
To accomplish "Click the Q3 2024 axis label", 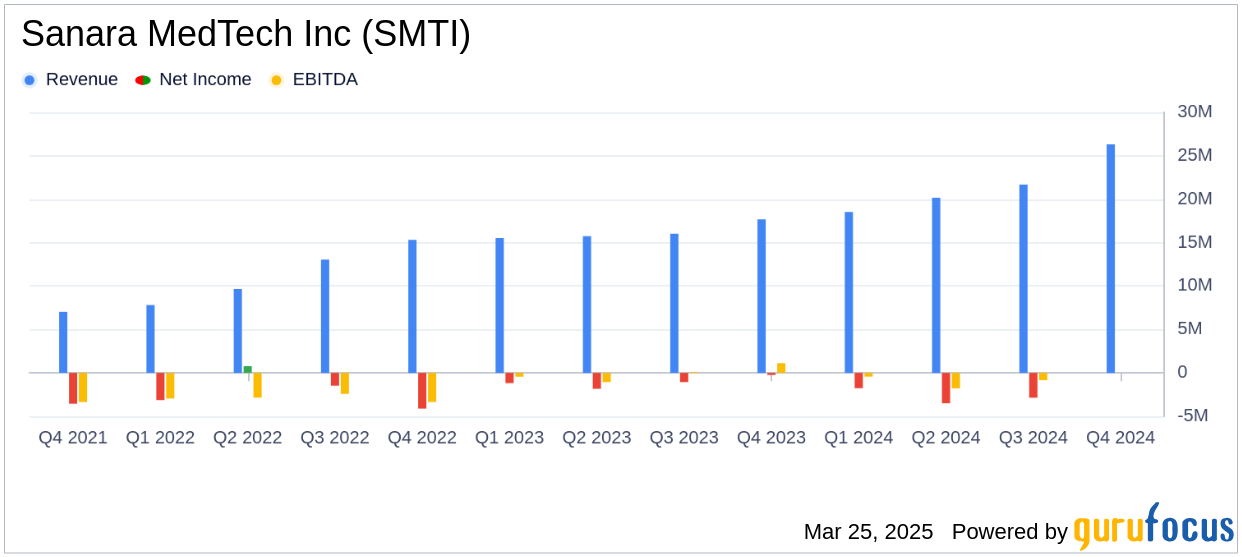I will [x=1033, y=438].
